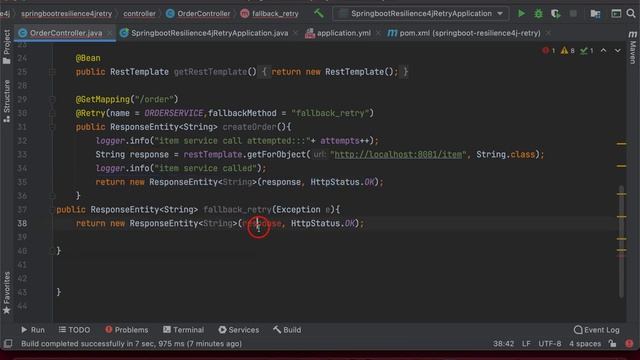Click HttpStatus.OK on line 38
640x360 pixels.
322,223
